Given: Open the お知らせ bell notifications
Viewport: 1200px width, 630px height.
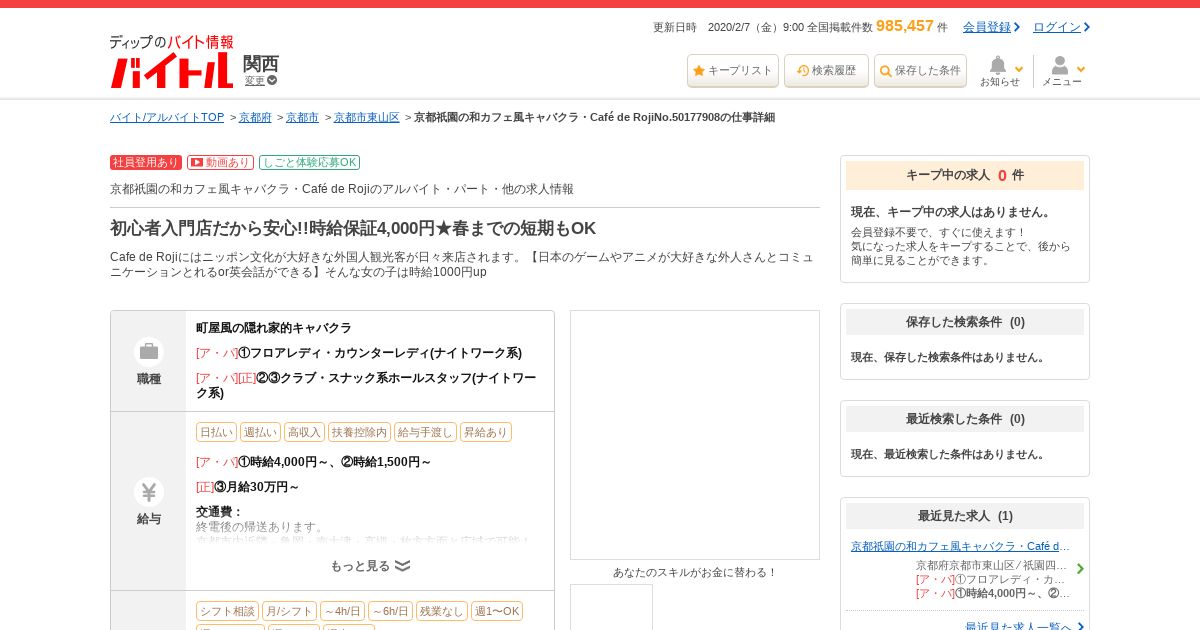Looking at the screenshot, I should tap(999, 71).
